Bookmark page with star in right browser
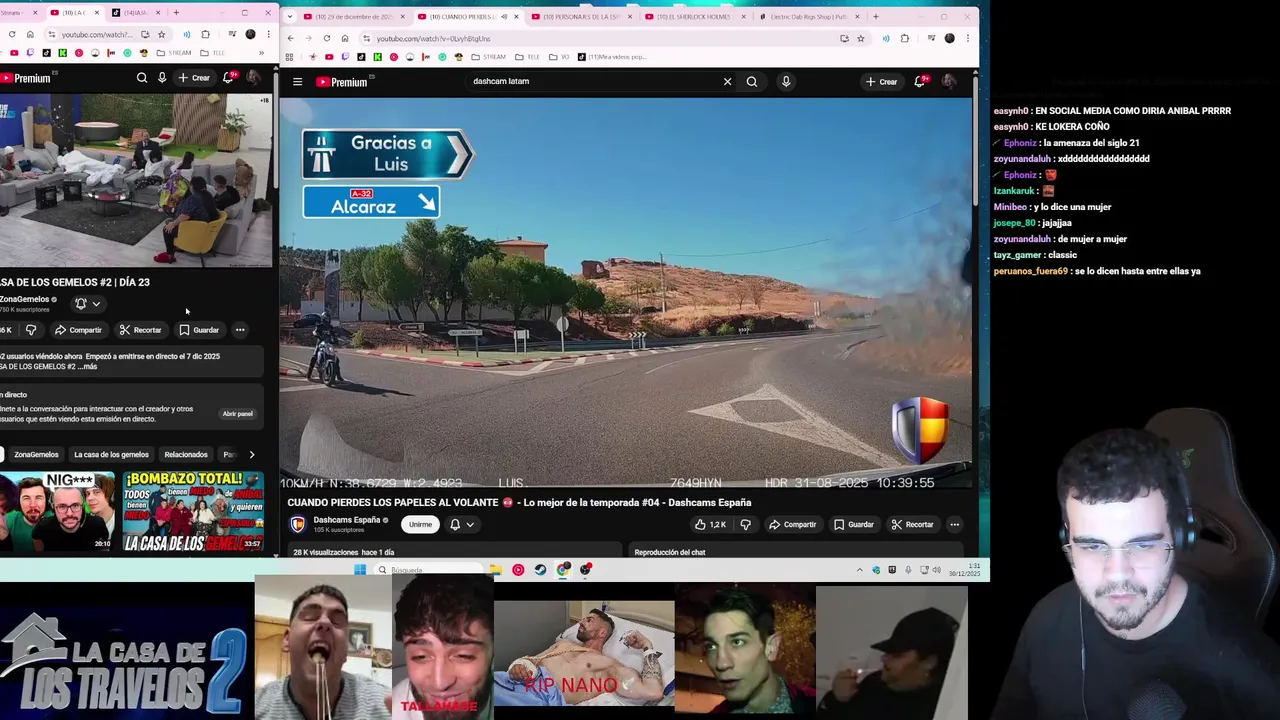 pos(860,38)
